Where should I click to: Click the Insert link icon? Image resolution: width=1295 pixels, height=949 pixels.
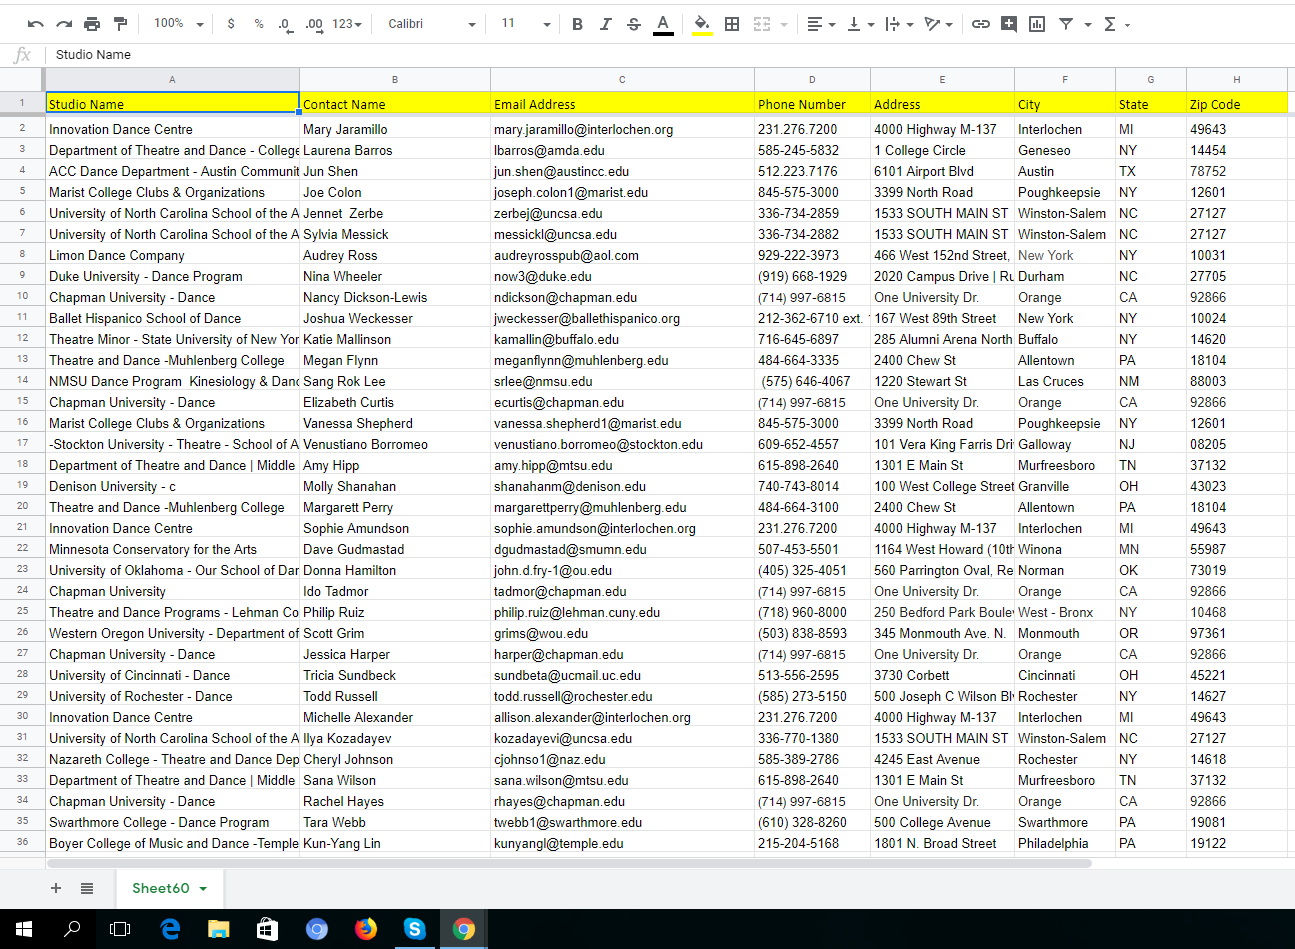coord(981,24)
